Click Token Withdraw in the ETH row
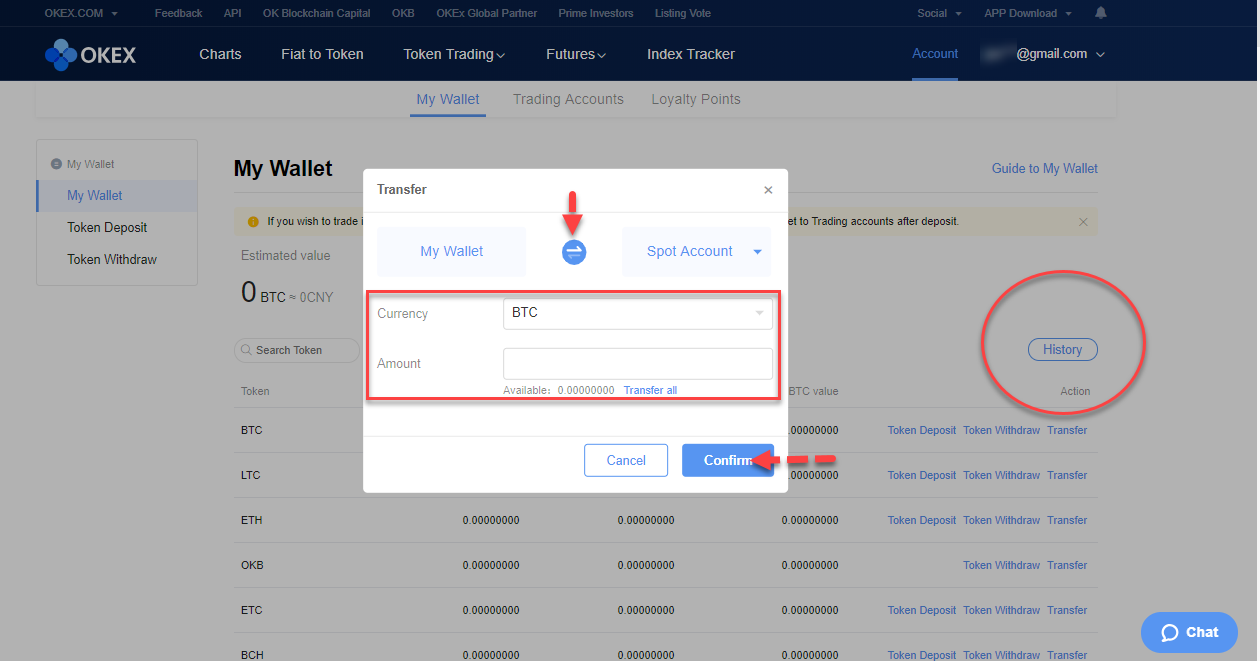Viewport: 1260px width, 661px height. click(x=1001, y=521)
